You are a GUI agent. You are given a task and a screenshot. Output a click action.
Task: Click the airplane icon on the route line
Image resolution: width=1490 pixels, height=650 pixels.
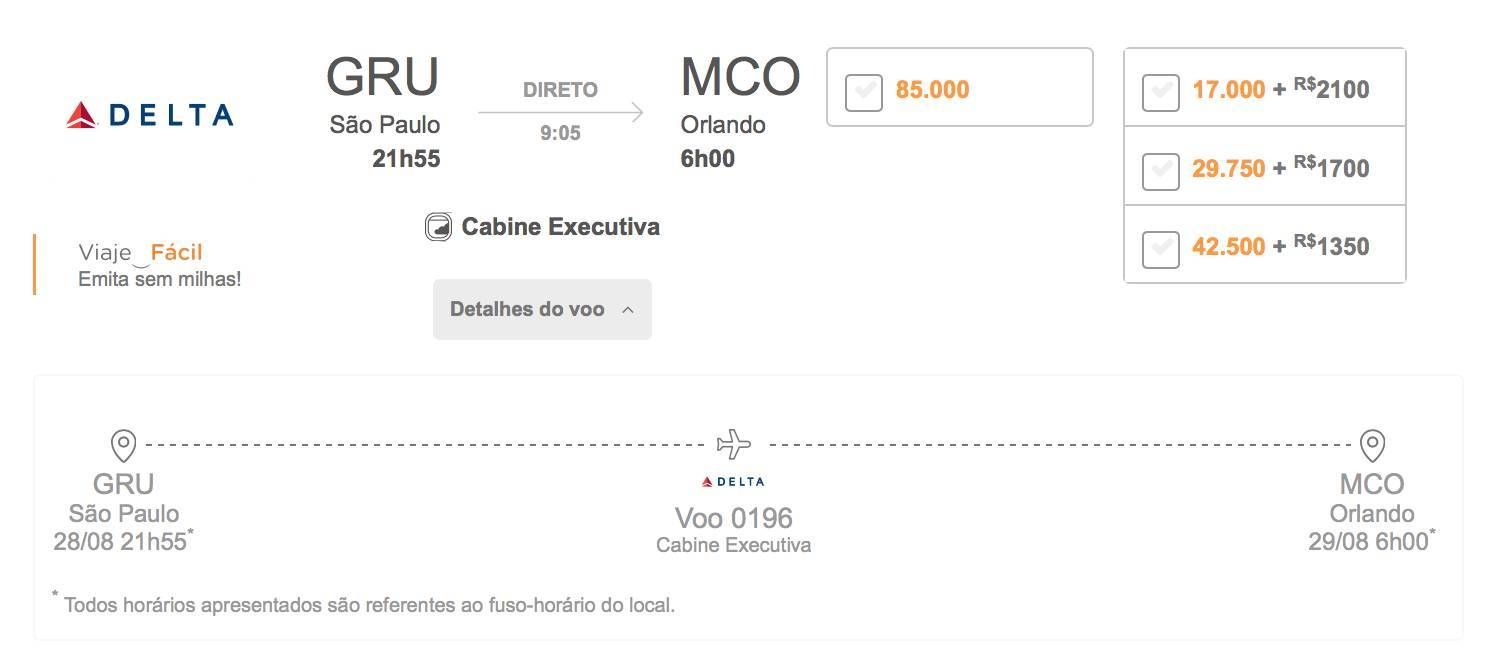coord(734,443)
